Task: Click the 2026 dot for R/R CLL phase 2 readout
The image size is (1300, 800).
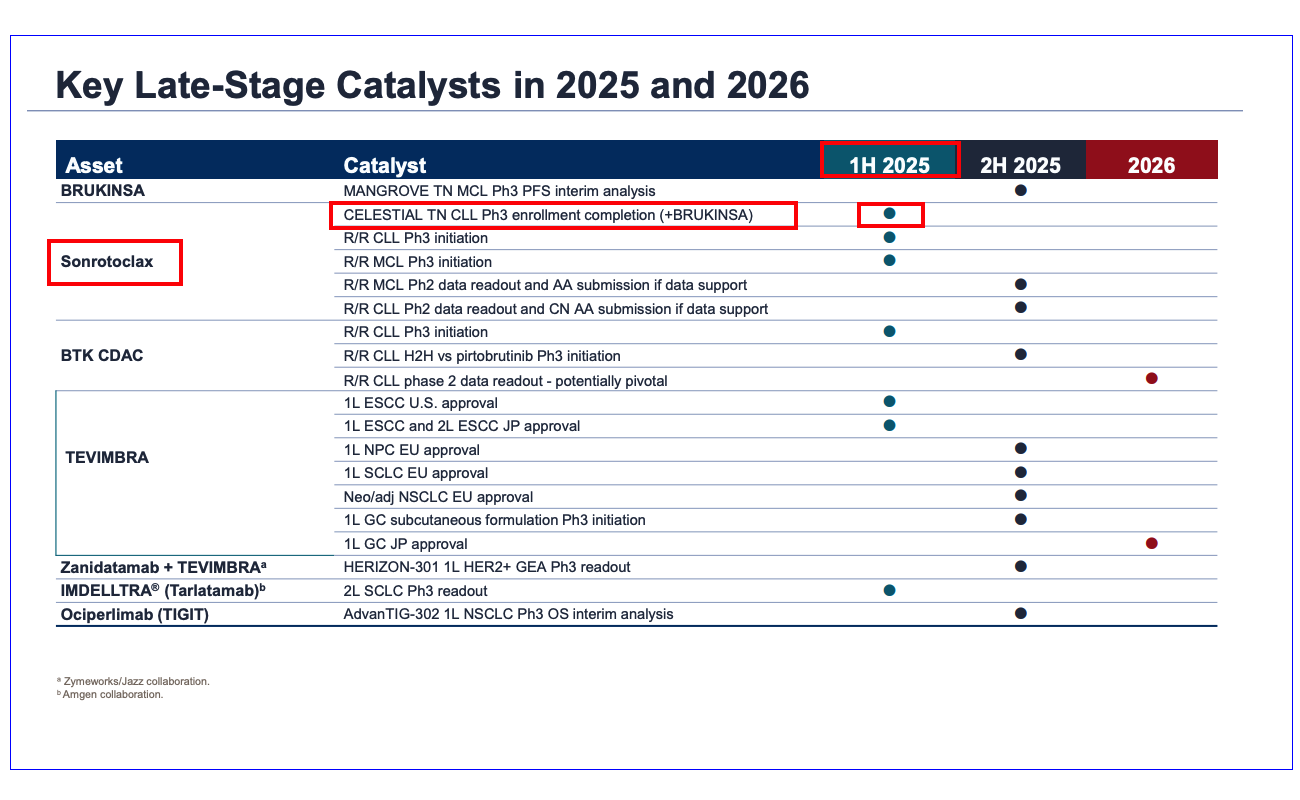Action: point(1152,379)
